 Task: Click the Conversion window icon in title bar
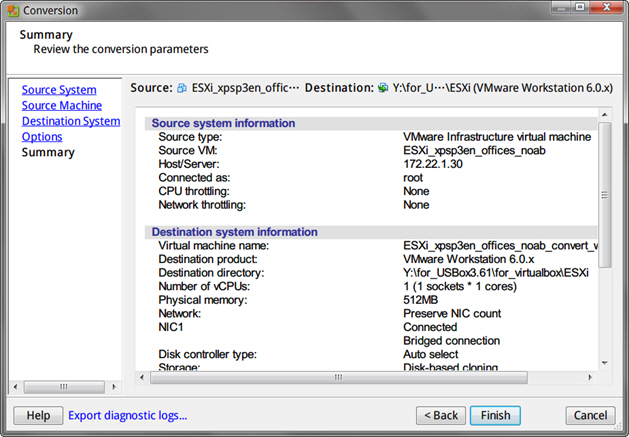tap(11, 10)
